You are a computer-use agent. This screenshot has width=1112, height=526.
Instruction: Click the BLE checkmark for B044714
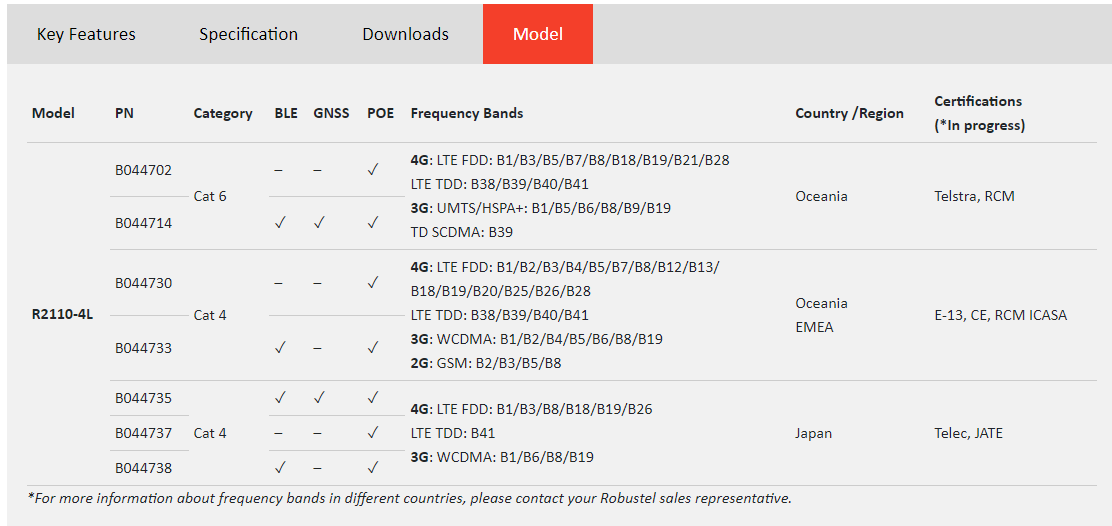[x=281, y=223]
